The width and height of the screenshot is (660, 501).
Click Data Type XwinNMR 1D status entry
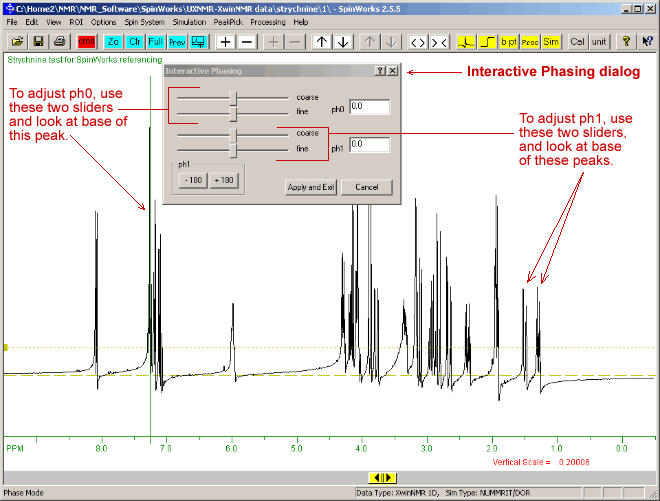[x=398, y=493]
